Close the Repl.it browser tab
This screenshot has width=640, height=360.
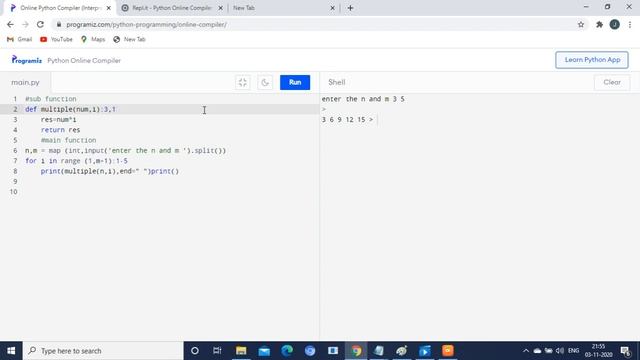click(x=220, y=8)
